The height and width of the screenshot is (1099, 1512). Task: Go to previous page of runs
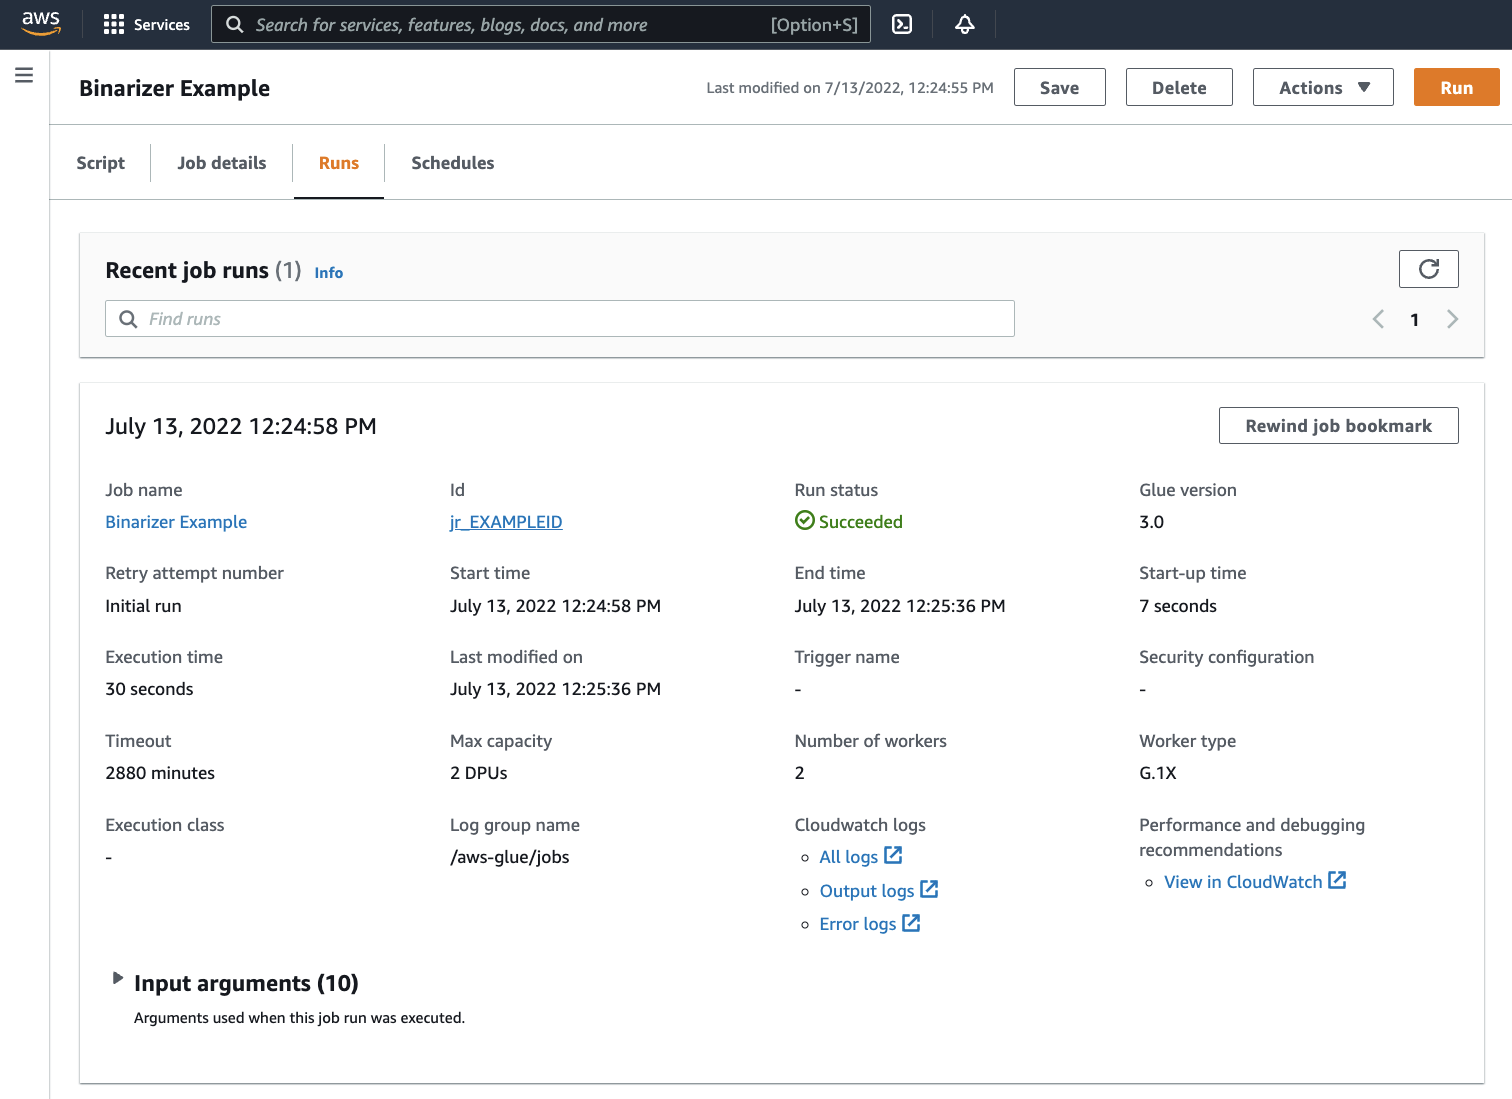click(1378, 319)
